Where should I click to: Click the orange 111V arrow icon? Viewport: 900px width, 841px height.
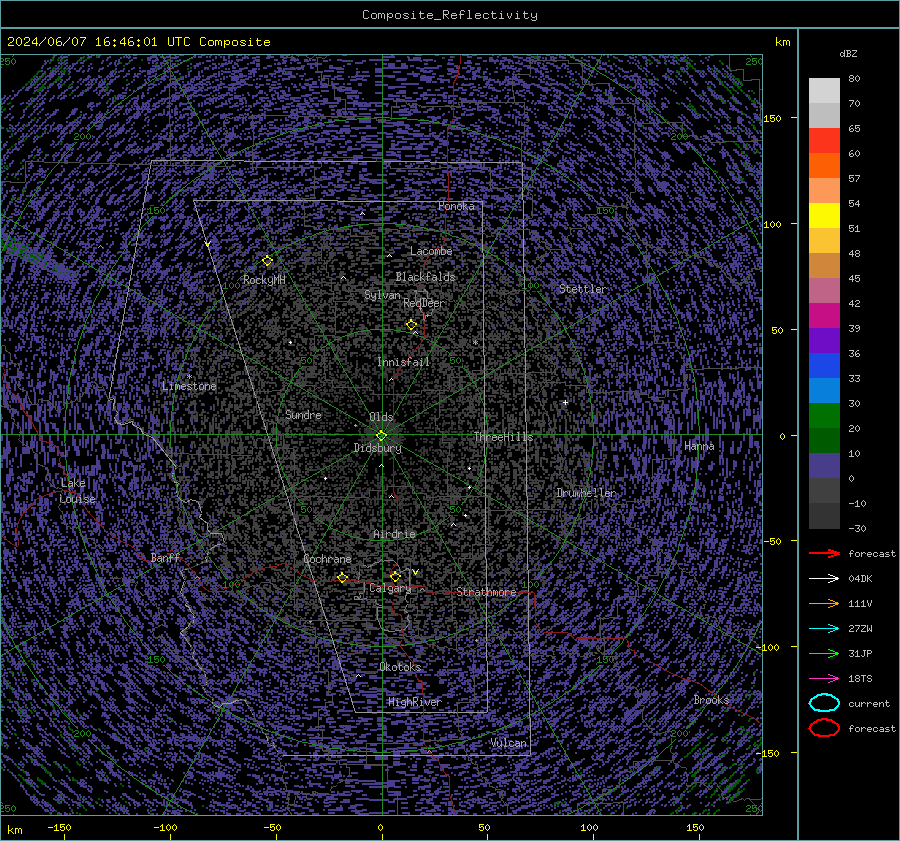click(x=824, y=603)
